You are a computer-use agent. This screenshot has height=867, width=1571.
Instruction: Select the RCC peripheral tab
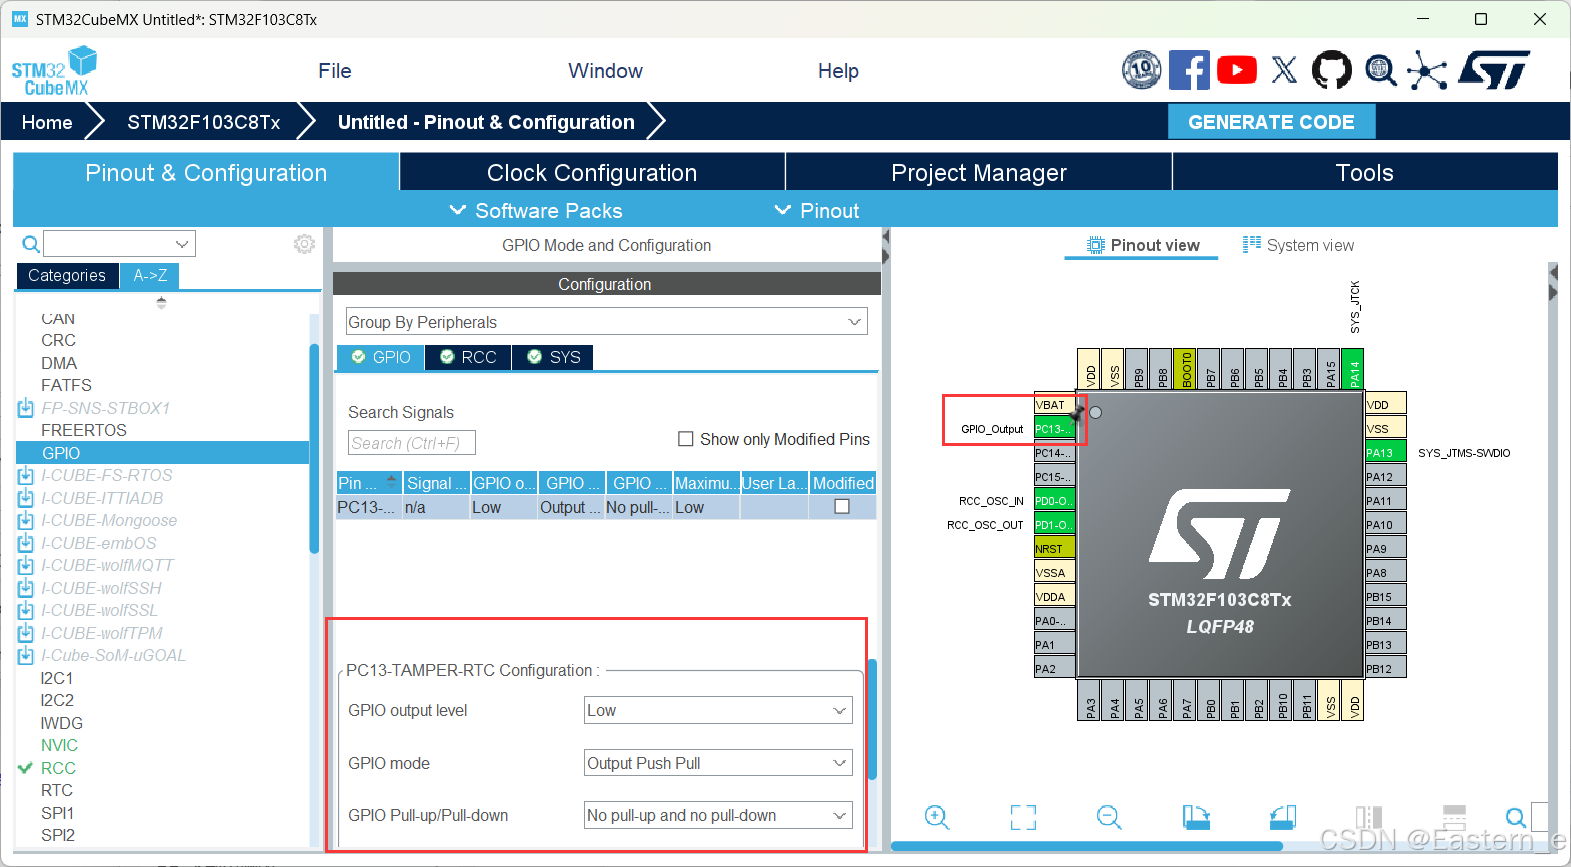(x=468, y=357)
